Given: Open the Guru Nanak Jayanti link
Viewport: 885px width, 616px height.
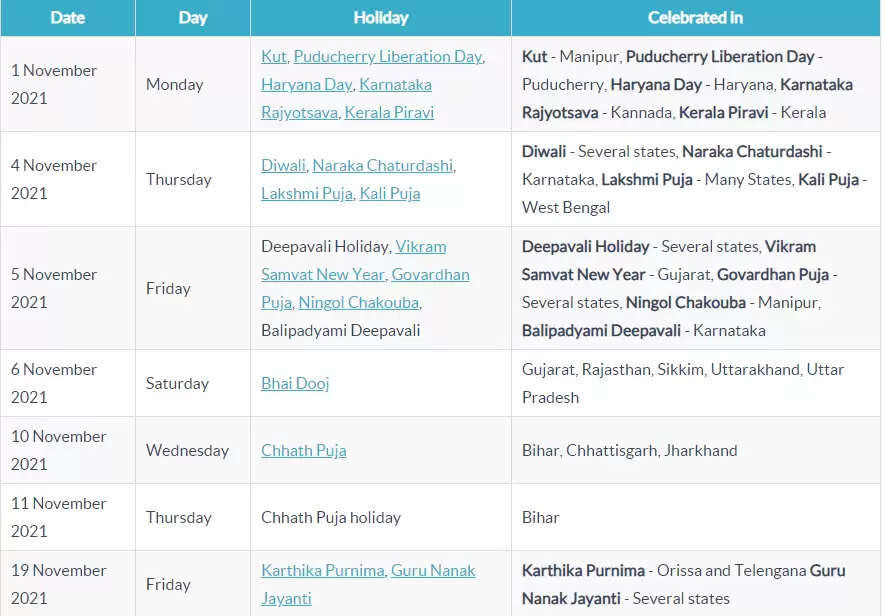Looking at the screenshot, I should pyautogui.click(x=368, y=584).
